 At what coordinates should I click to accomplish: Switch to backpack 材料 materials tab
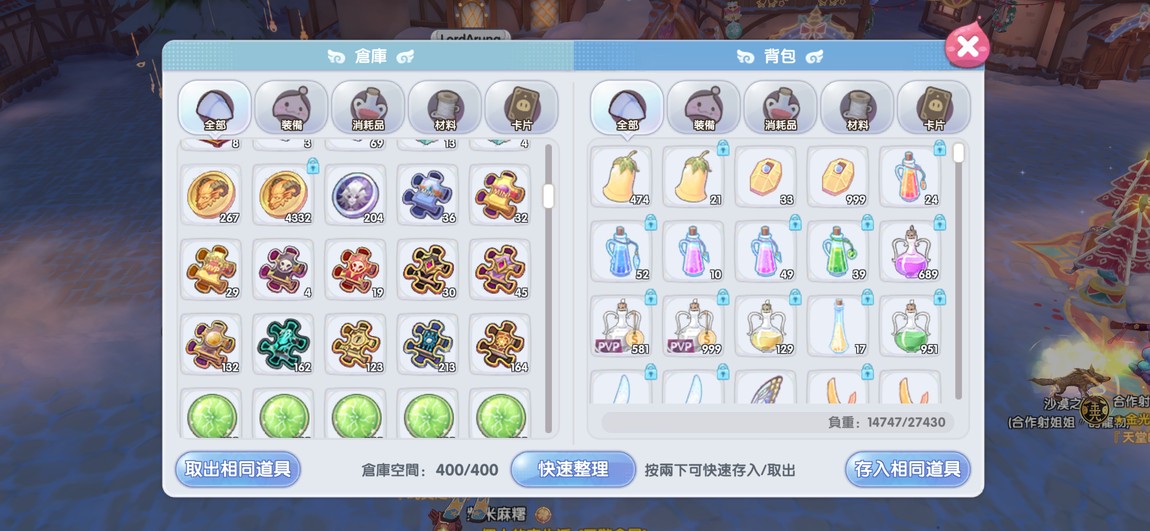[857, 107]
